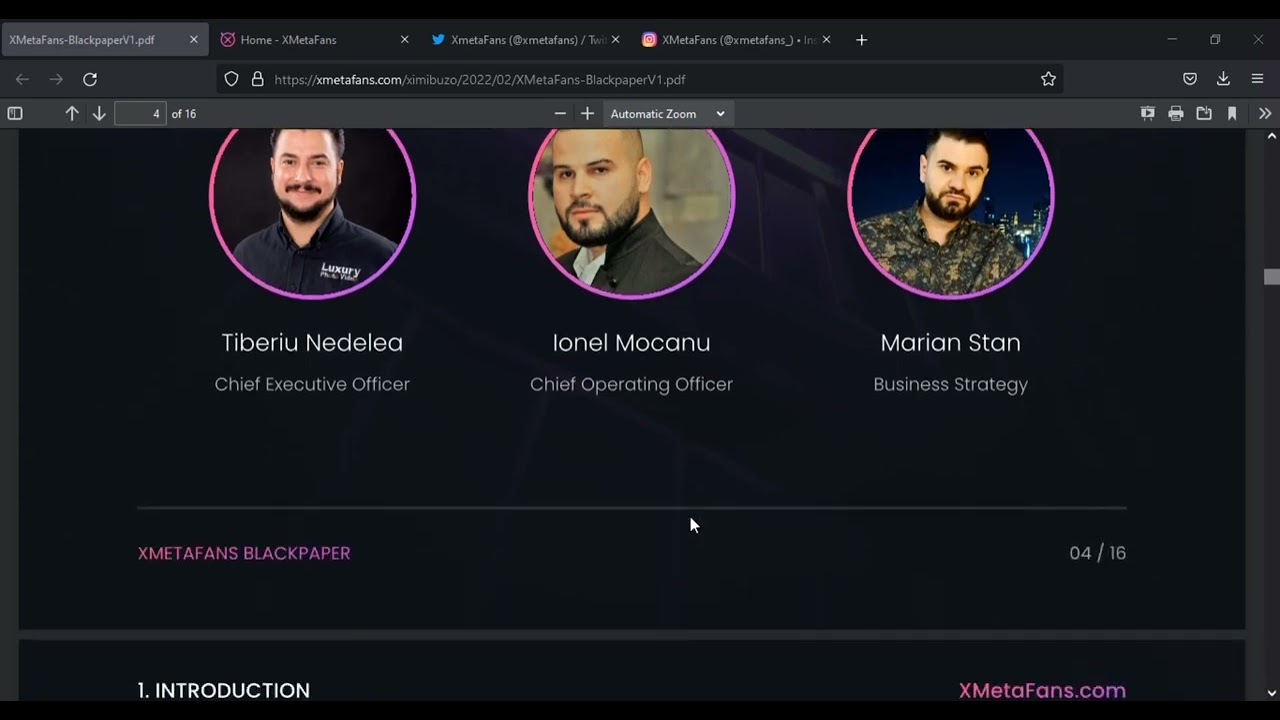Switch to Home - XMetaFans tab
1280x720 pixels.
click(x=314, y=40)
